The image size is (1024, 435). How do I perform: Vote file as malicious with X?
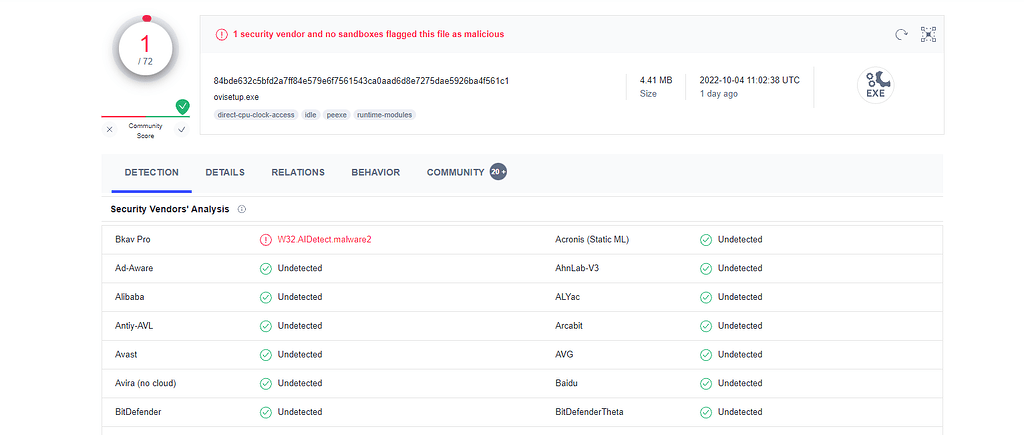pyautogui.click(x=110, y=130)
